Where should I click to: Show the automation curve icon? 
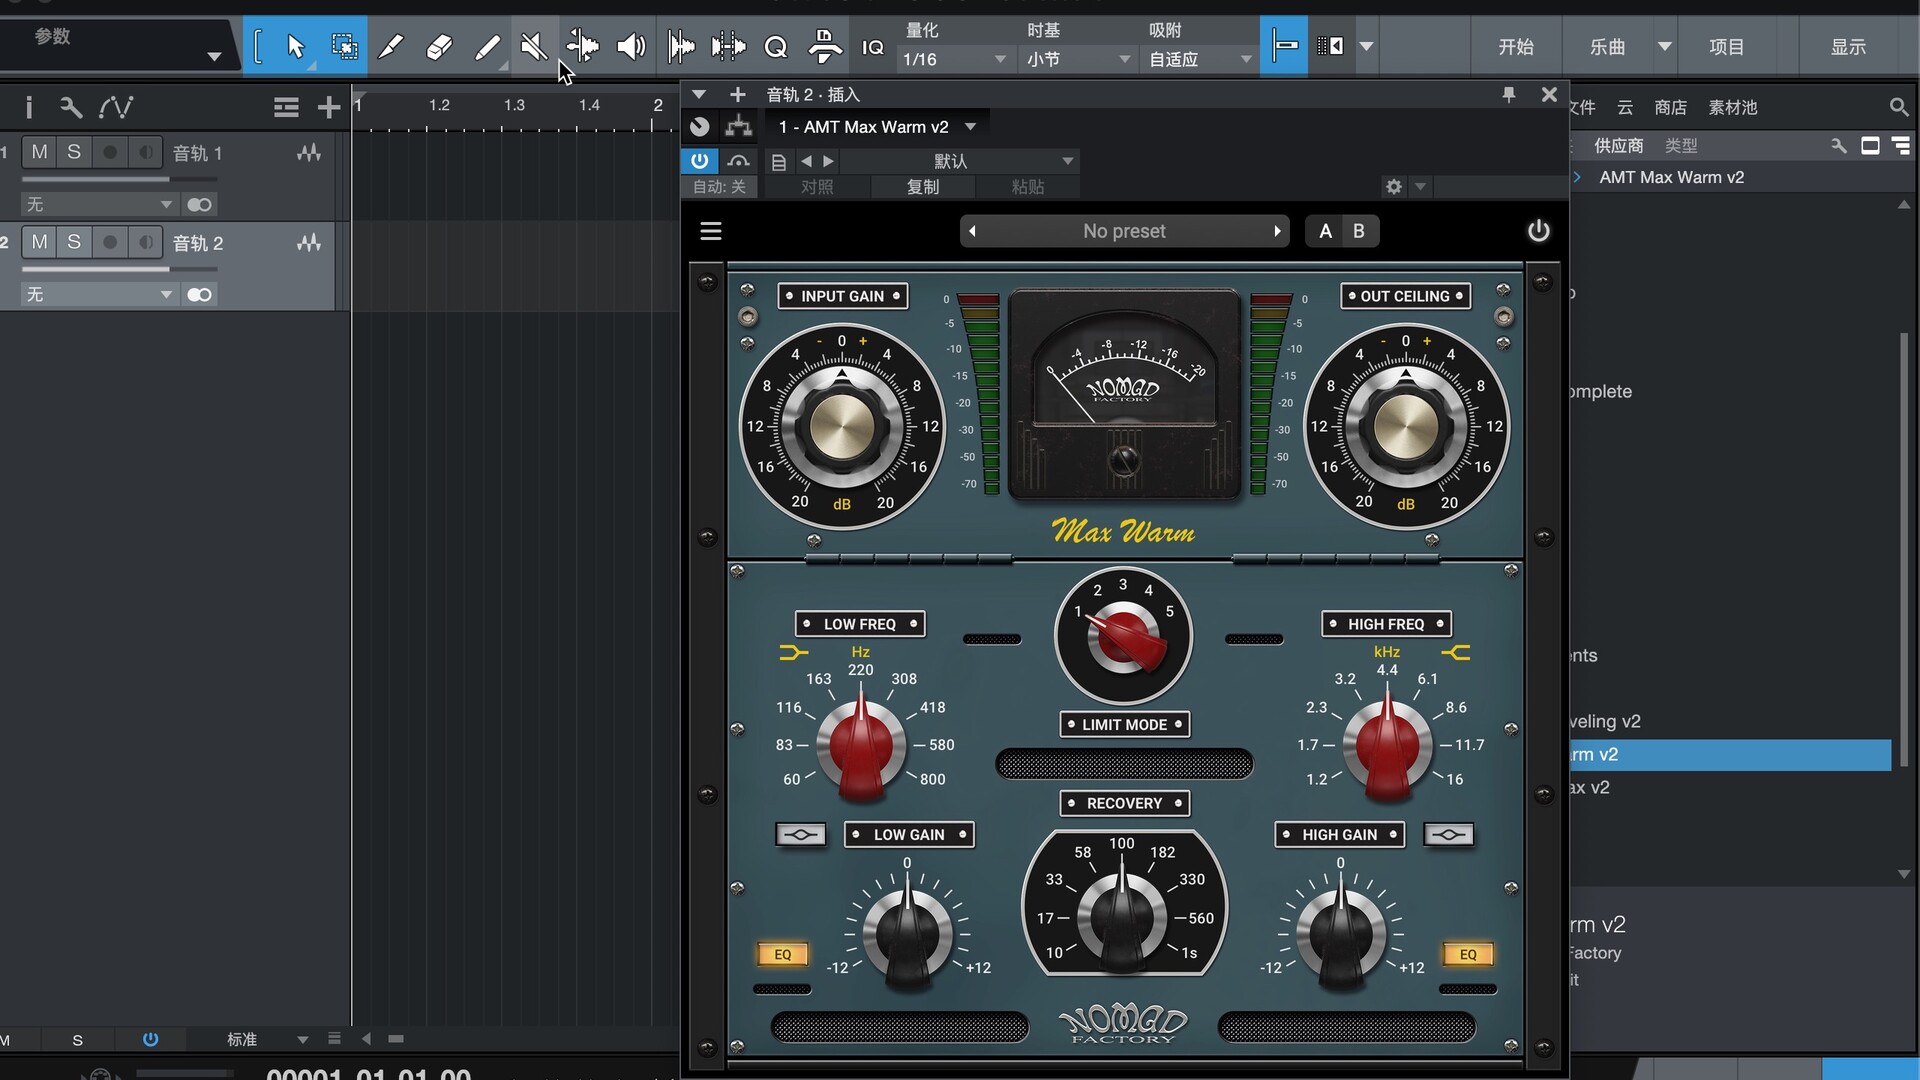[x=116, y=107]
